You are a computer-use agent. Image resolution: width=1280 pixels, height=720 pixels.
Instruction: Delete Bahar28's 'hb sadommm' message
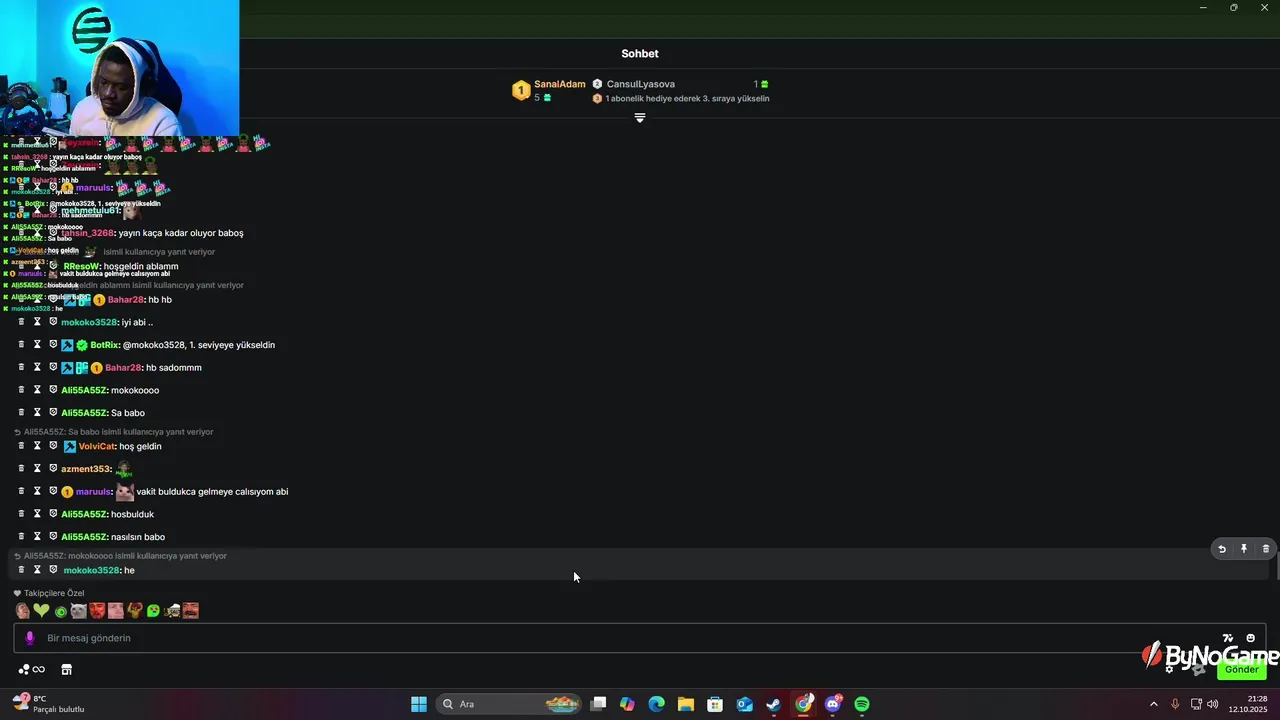21,367
